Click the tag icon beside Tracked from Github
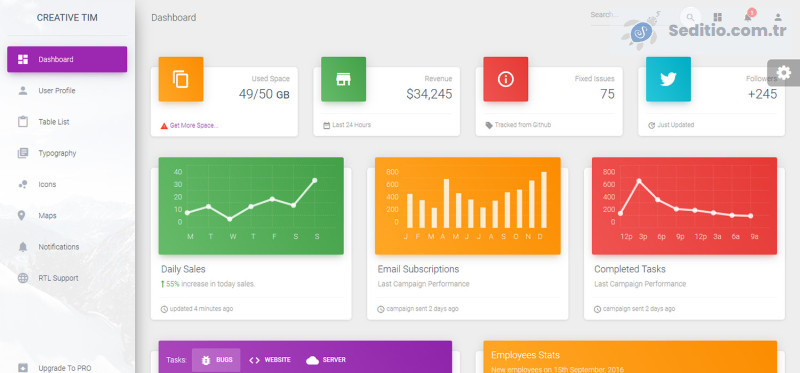 489,125
